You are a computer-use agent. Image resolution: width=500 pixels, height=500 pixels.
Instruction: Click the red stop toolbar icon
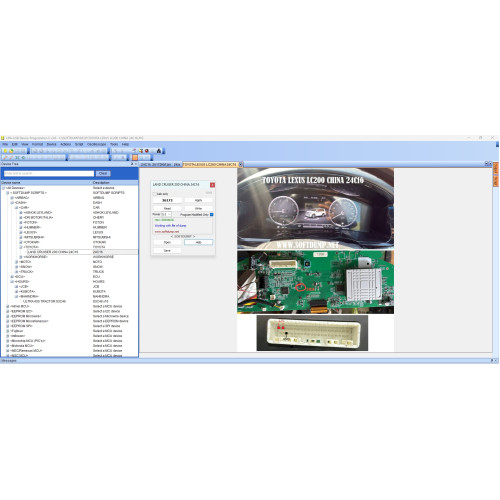[146, 151]
